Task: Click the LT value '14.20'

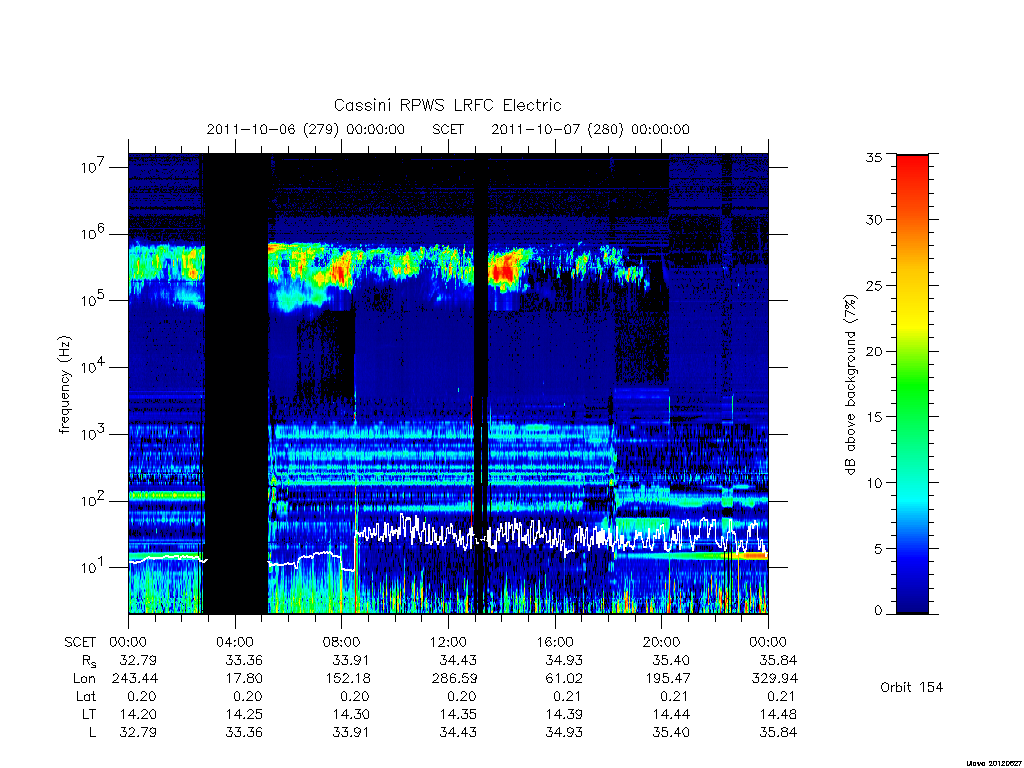Action: (x=138, y=714)
